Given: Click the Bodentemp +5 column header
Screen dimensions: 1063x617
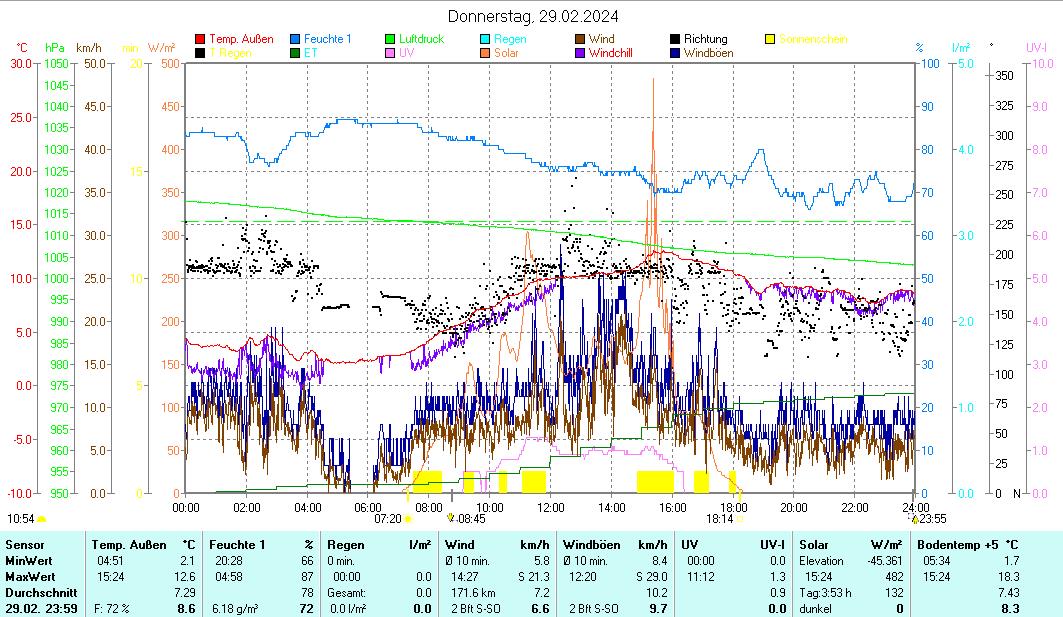Looking at the screenshot, I should 958,544.
